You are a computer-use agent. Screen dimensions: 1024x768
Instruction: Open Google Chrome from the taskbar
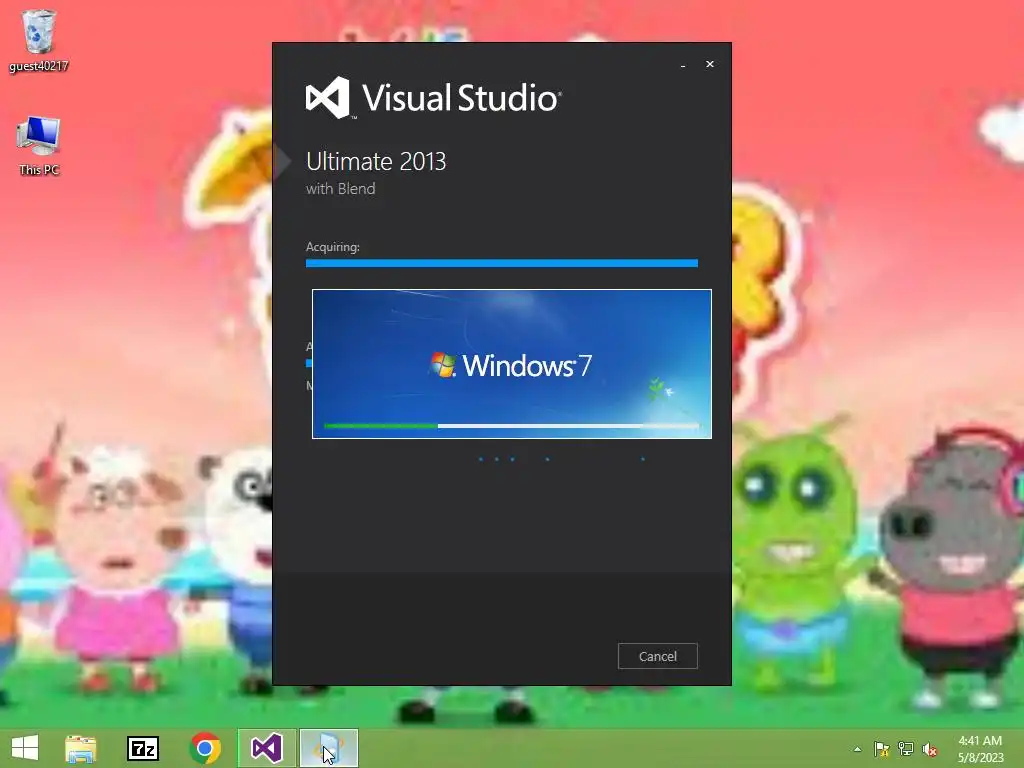tap(205, 748)
